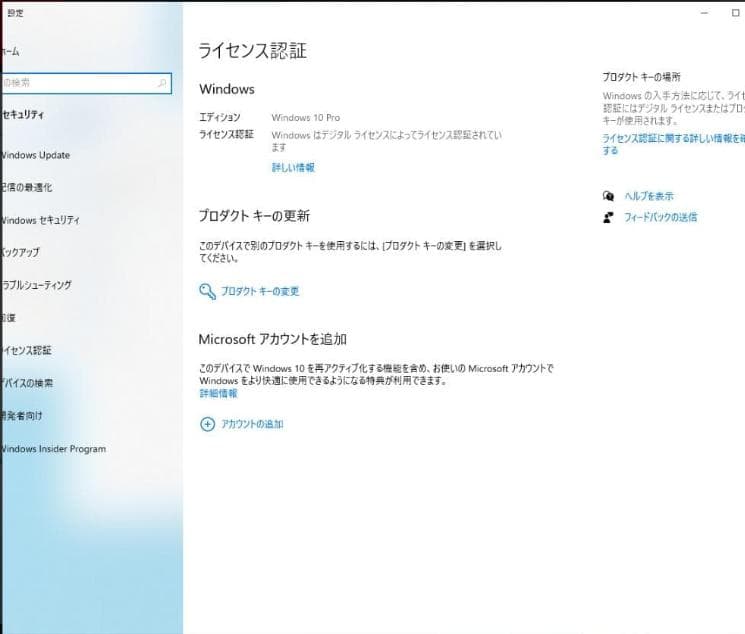
Task: Click the search magnifier icon in the settings search box
Action: click(162, 83)
